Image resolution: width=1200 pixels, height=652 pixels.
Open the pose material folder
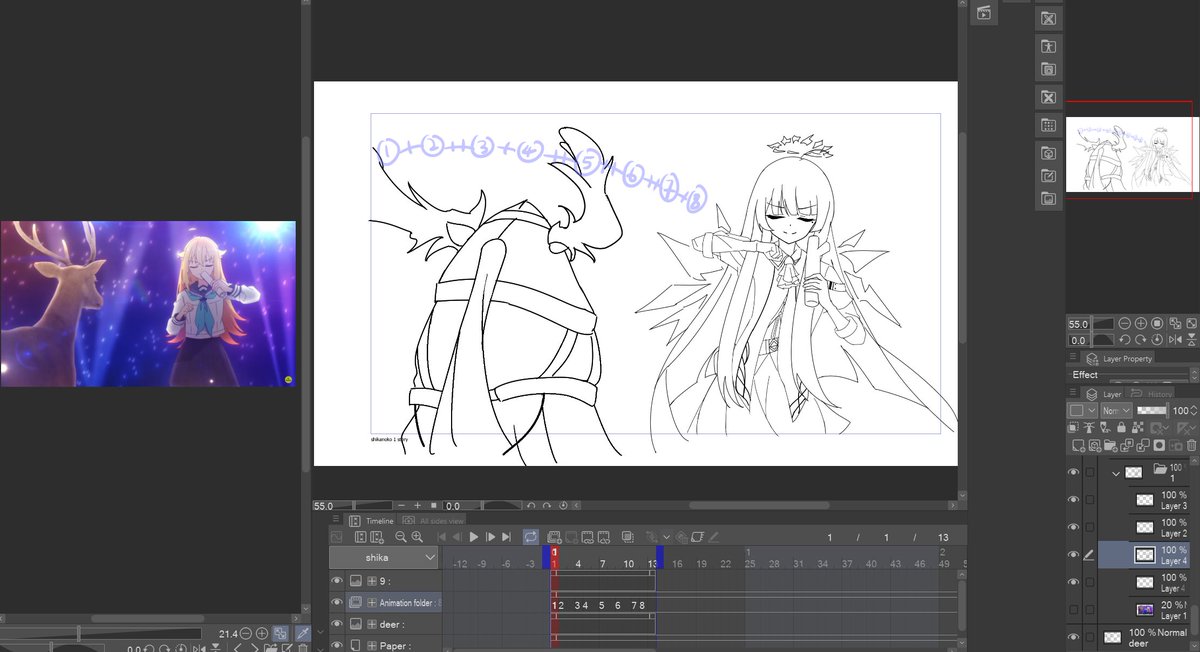point(1048,45)
